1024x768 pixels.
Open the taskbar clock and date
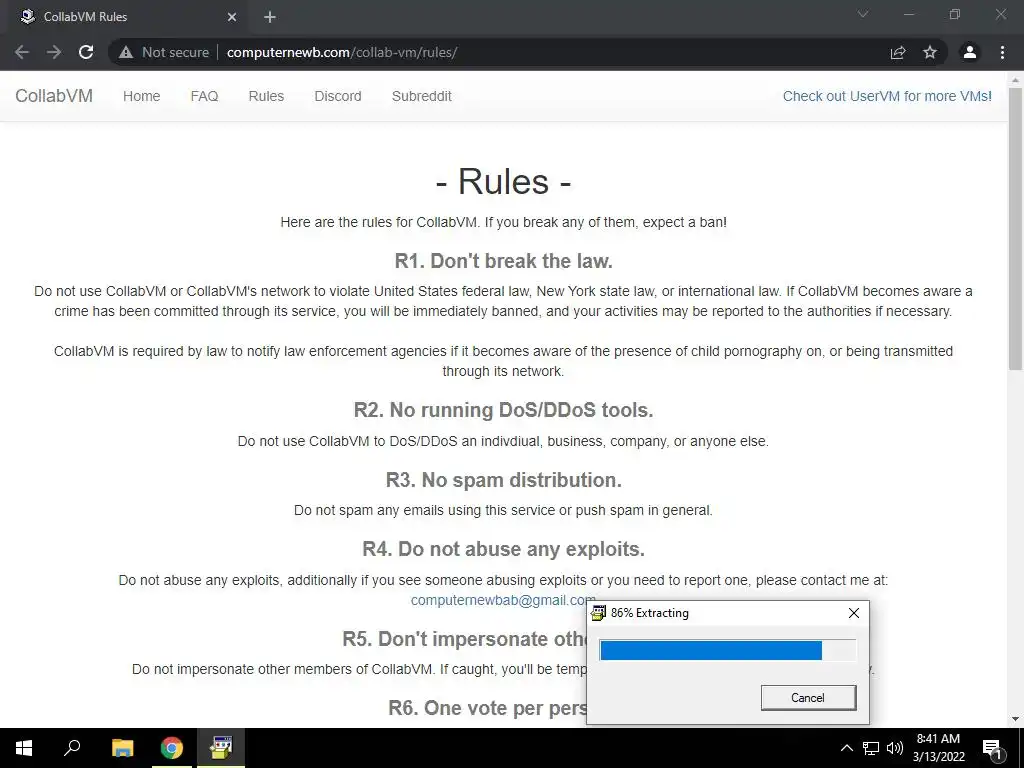(x=938, y=748)
